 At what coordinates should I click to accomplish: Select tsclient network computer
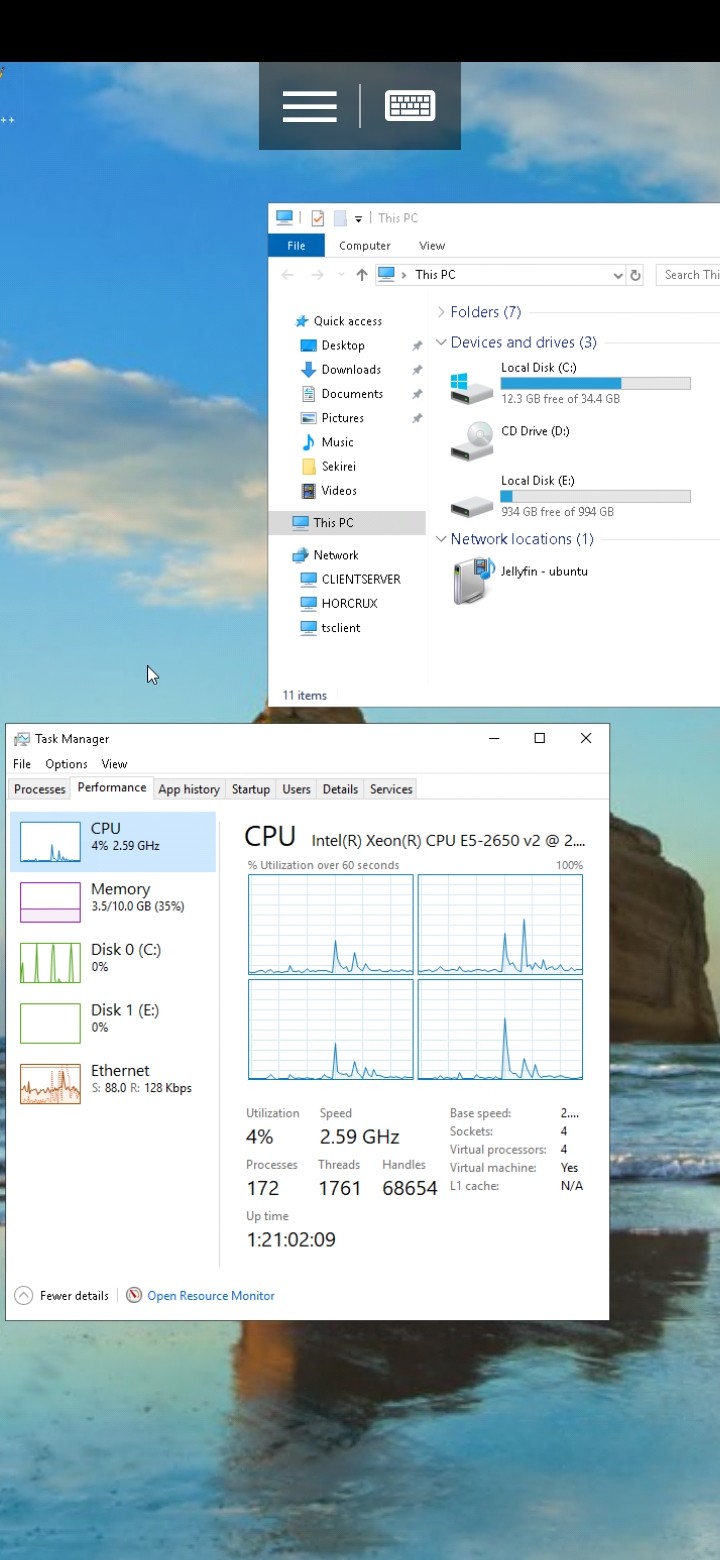point(341,628)
